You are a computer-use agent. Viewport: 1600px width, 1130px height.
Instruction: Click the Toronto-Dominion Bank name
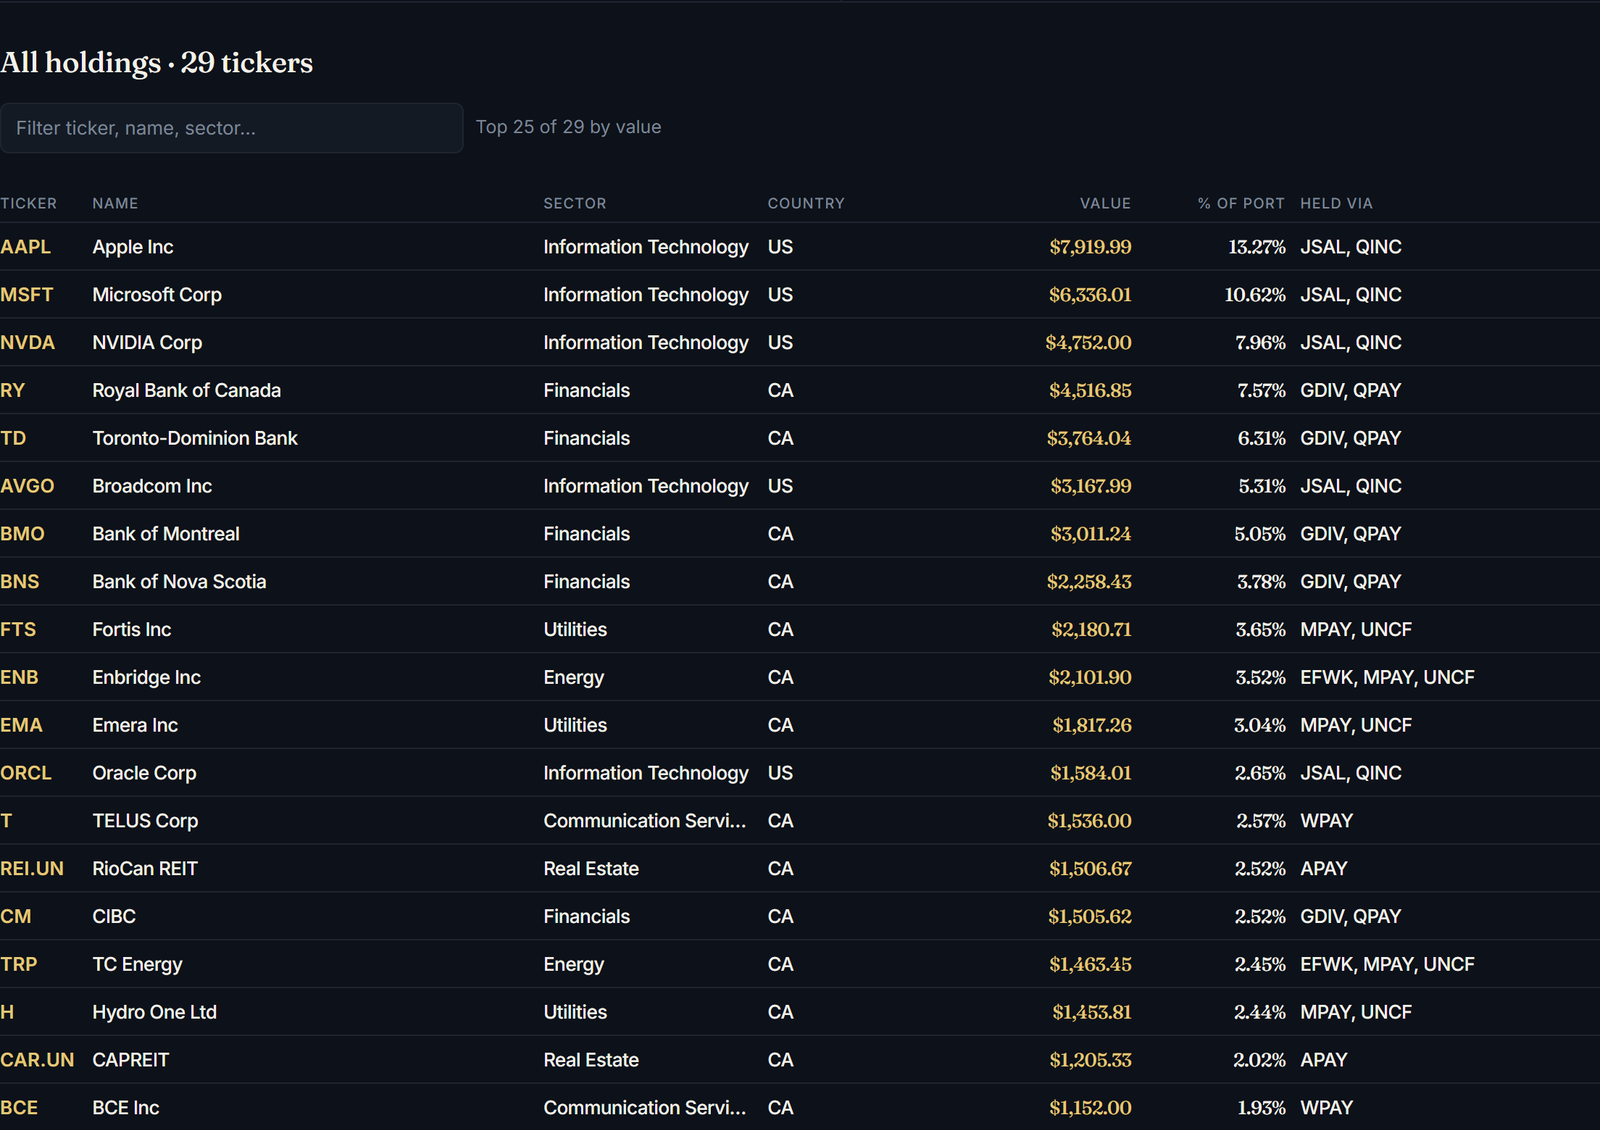pyautogui.click(x=195, y=439)
